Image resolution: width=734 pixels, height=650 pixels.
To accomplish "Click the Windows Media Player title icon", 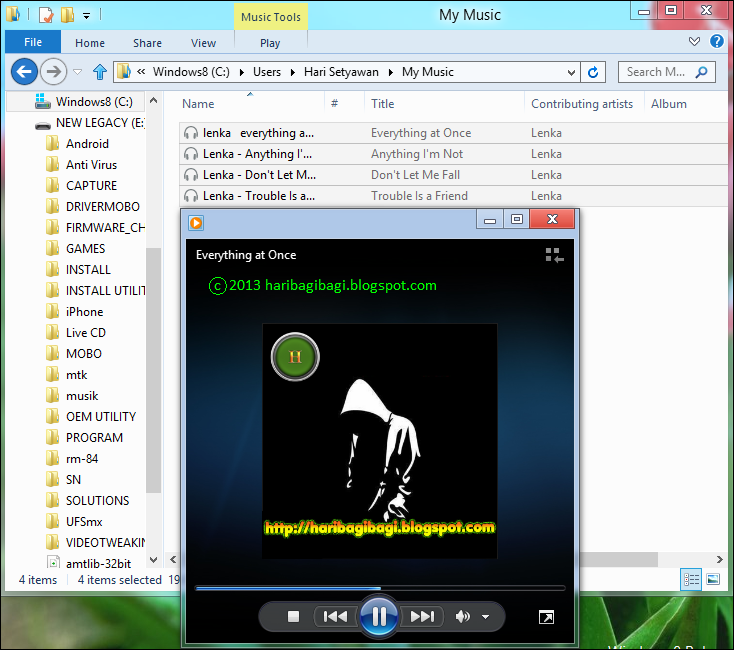I will point(196,223).
